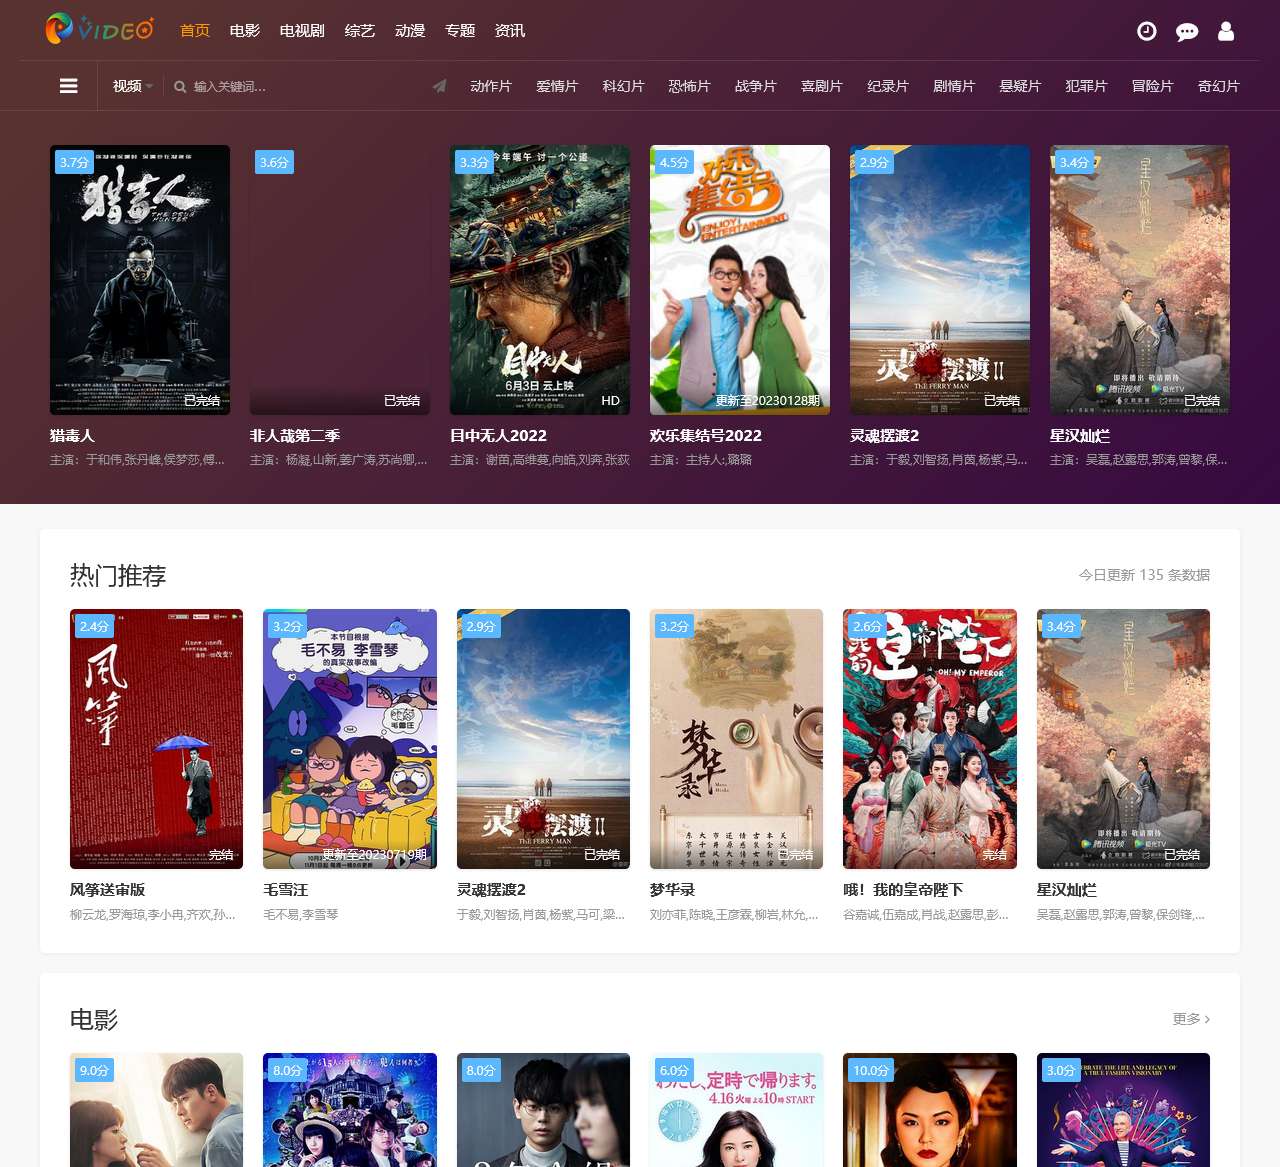Viewport: 1280px width, 1167px height.
Task: Click the 猎毒人 title link
Action: 72,435
